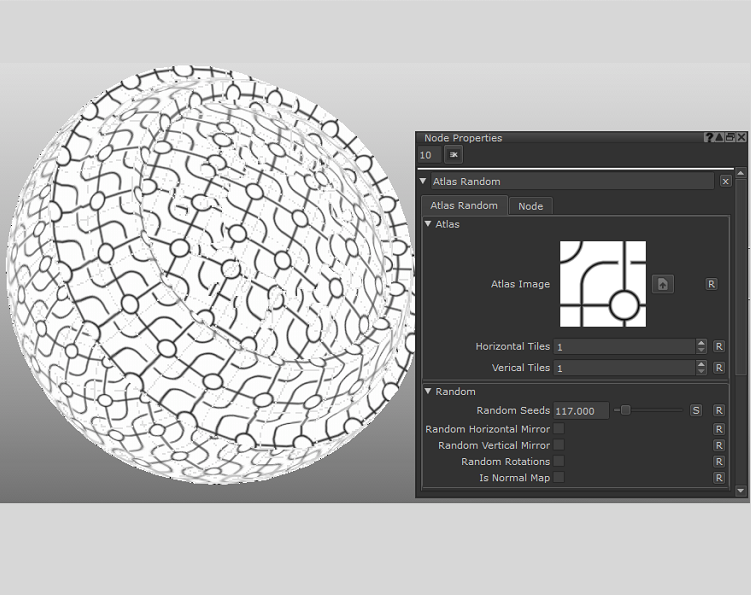Reset Random Rotations with its R button
The image size is (751, 595).
(x=718, y=462)
